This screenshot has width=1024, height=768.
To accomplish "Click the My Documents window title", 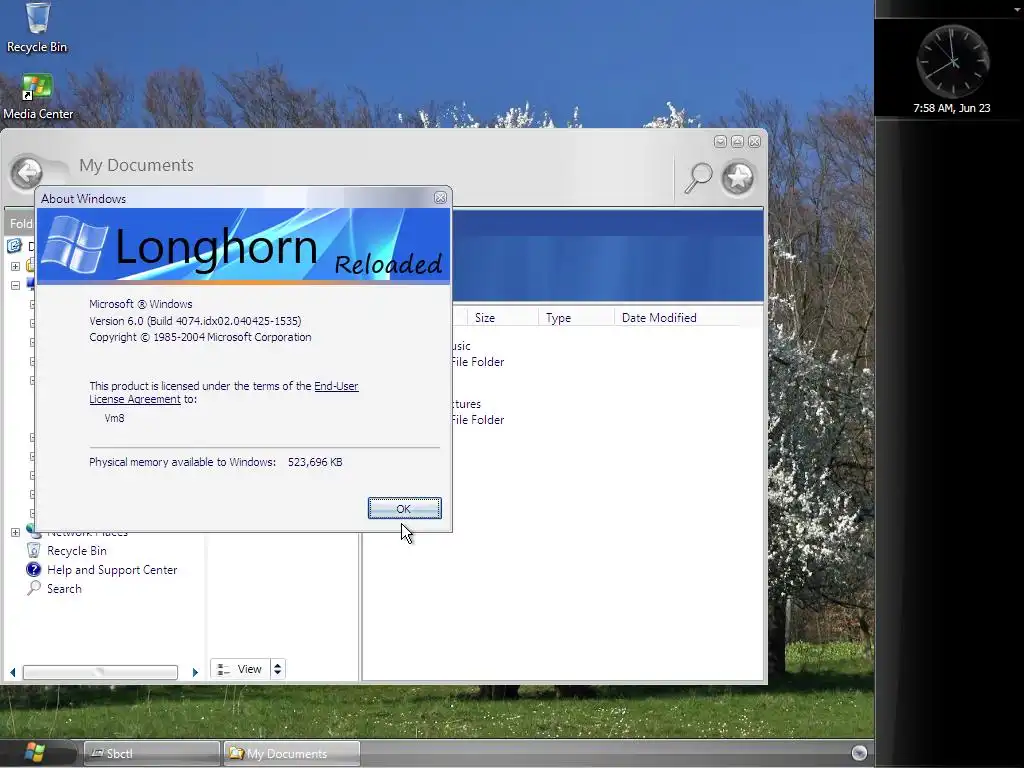I will 136,165.
